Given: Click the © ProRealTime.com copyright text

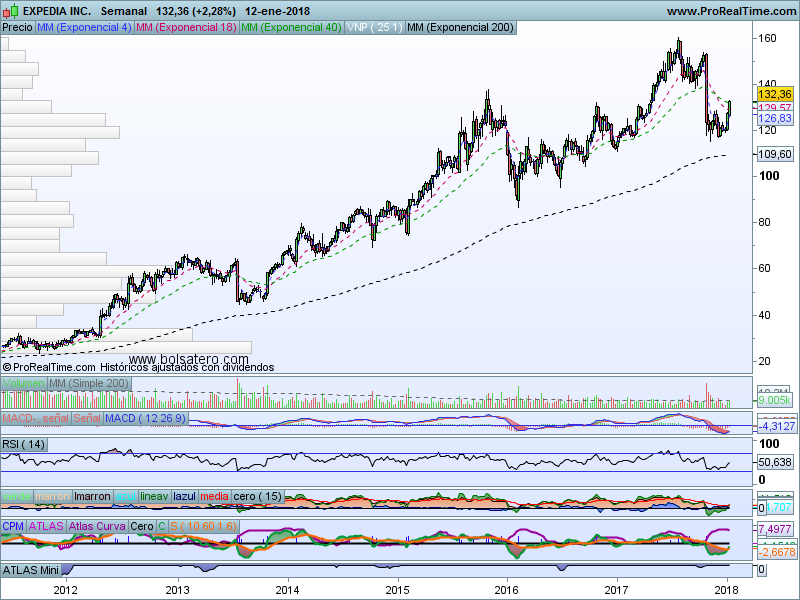Looking at the screenshot, I should click(49, 367).
